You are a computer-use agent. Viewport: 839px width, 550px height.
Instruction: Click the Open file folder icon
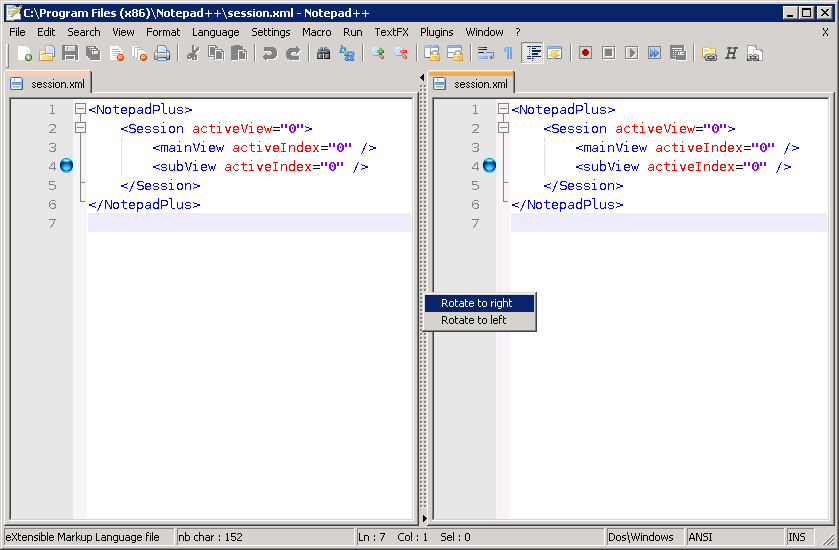coord(47,53)
